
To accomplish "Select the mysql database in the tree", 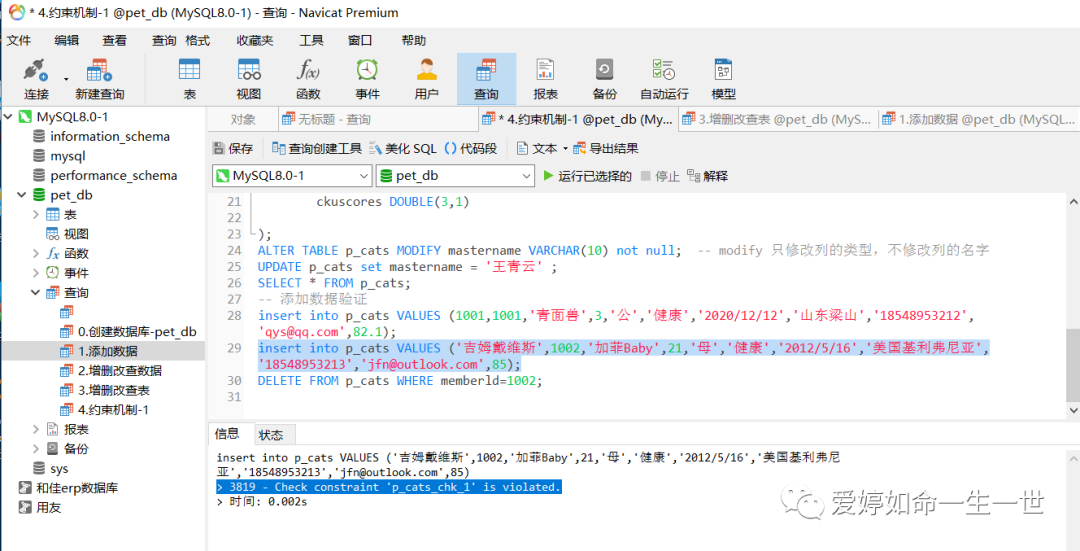I will [68, 156].
